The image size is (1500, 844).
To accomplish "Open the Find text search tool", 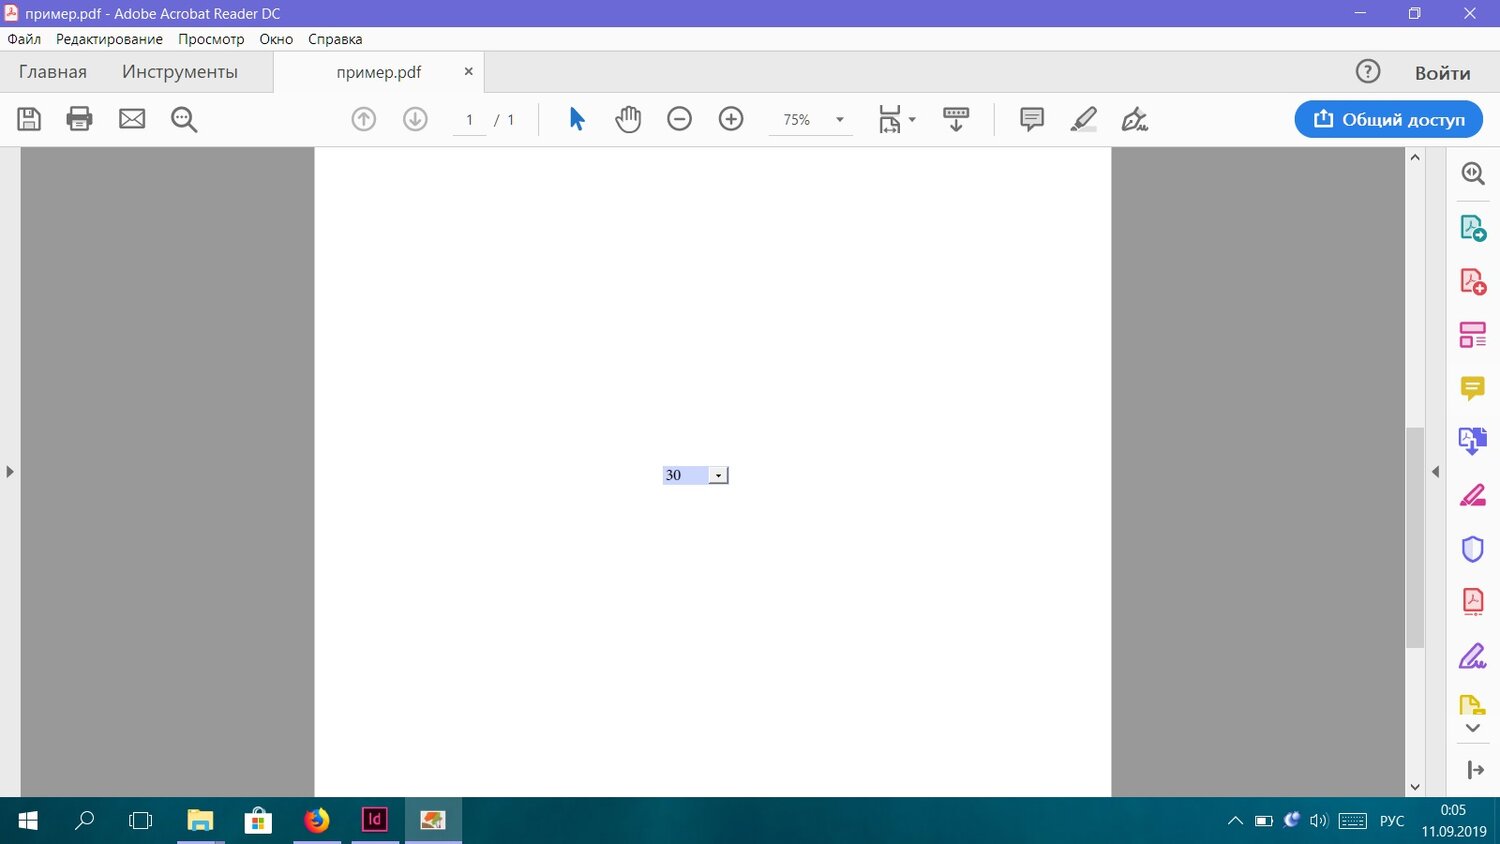I will 184,119.
